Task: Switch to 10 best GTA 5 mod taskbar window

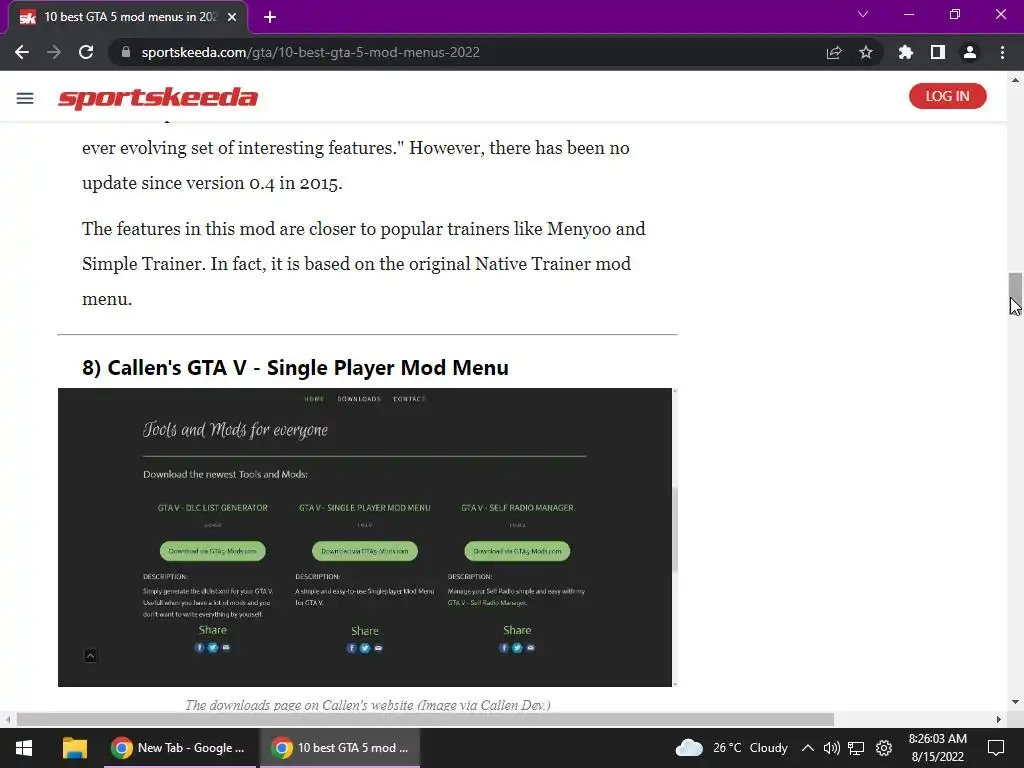Action: coord(340,748)
